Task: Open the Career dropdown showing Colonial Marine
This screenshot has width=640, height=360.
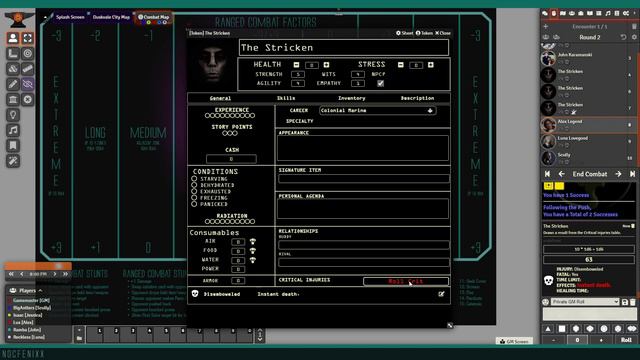Action: click(377, 111)
